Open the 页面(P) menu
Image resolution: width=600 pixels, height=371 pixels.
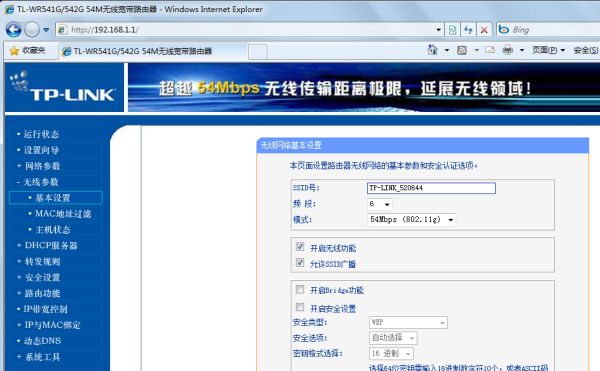tap(548, 50)
